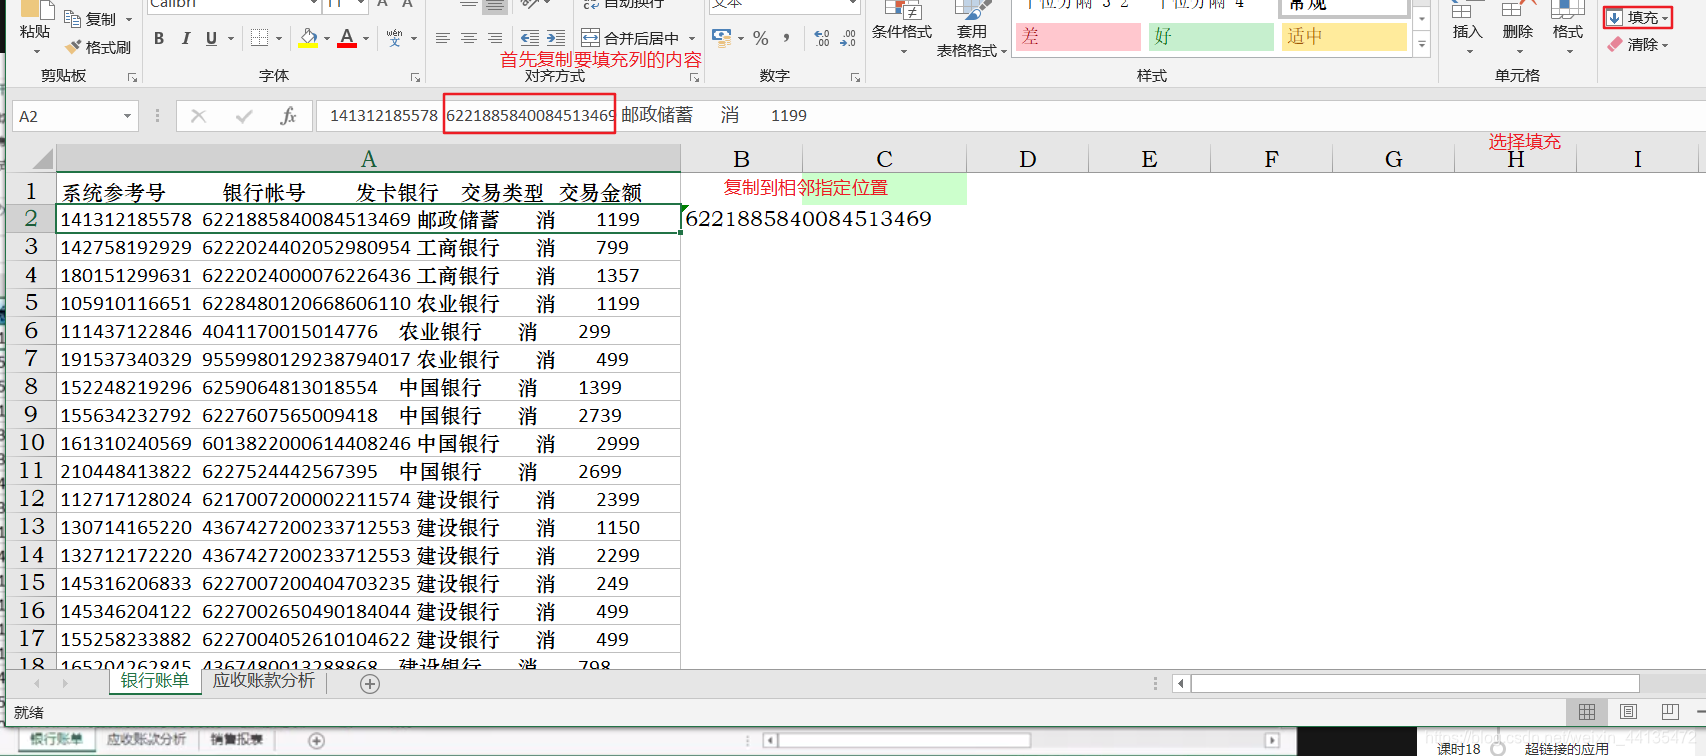The width and height of the screenshot is (1706, 756).
Task: Click the increase indent icon
Action: click(x=556, y=38)
